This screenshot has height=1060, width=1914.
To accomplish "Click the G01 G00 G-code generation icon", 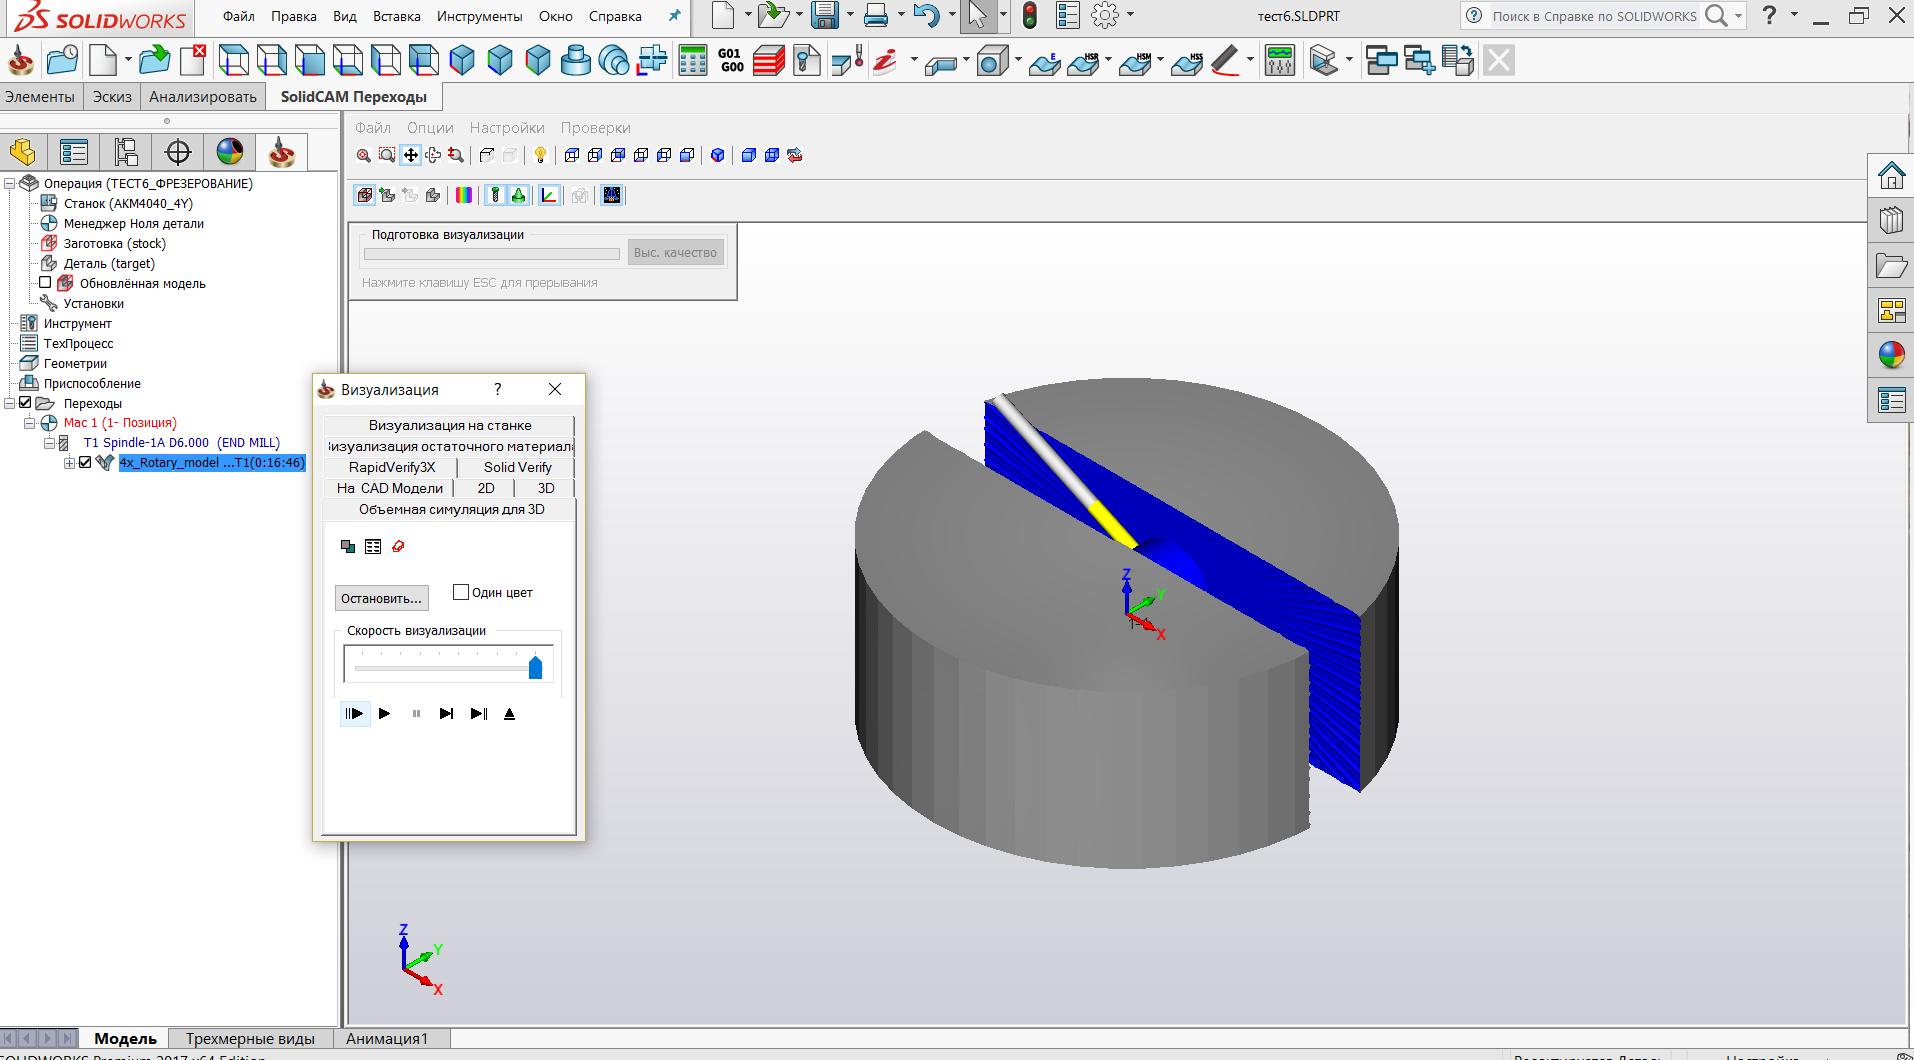I will tap(731, 61).
